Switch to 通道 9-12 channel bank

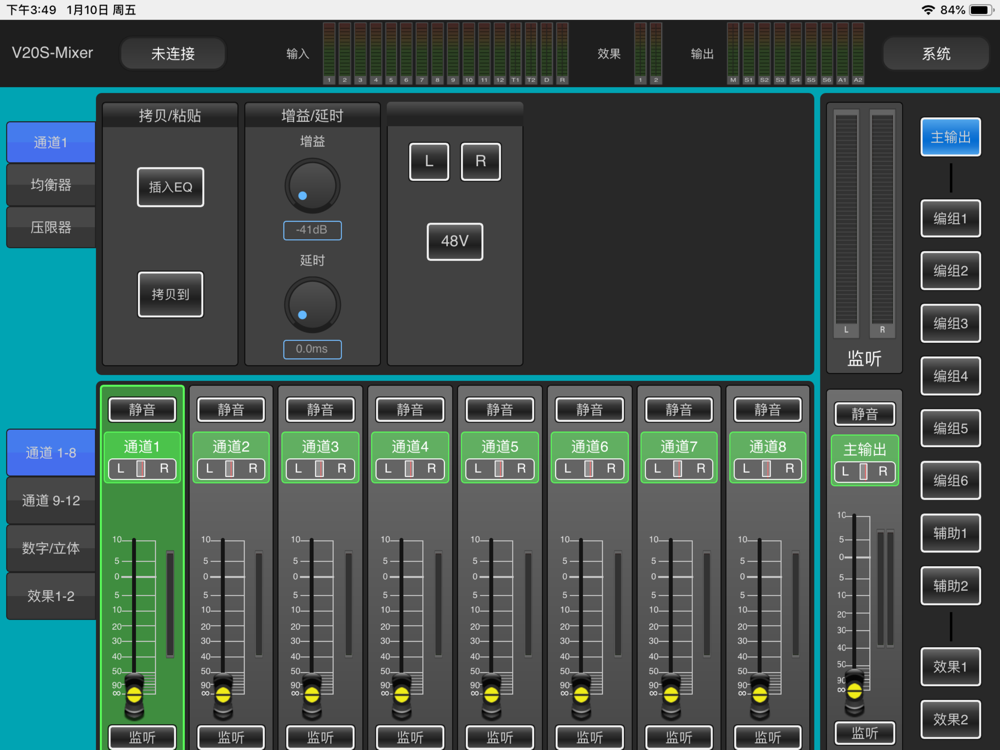point(51,501)
